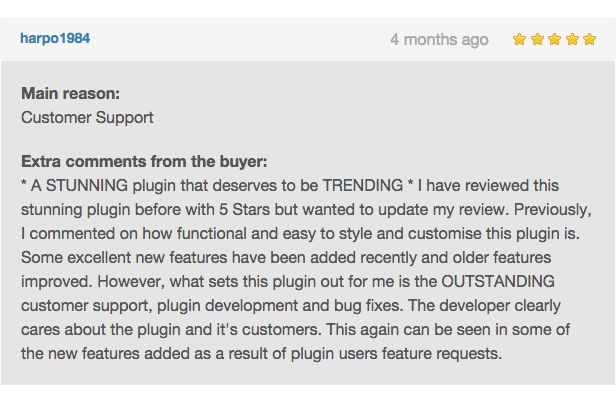Click the '4 months ago' timestamp

point(439,40)
